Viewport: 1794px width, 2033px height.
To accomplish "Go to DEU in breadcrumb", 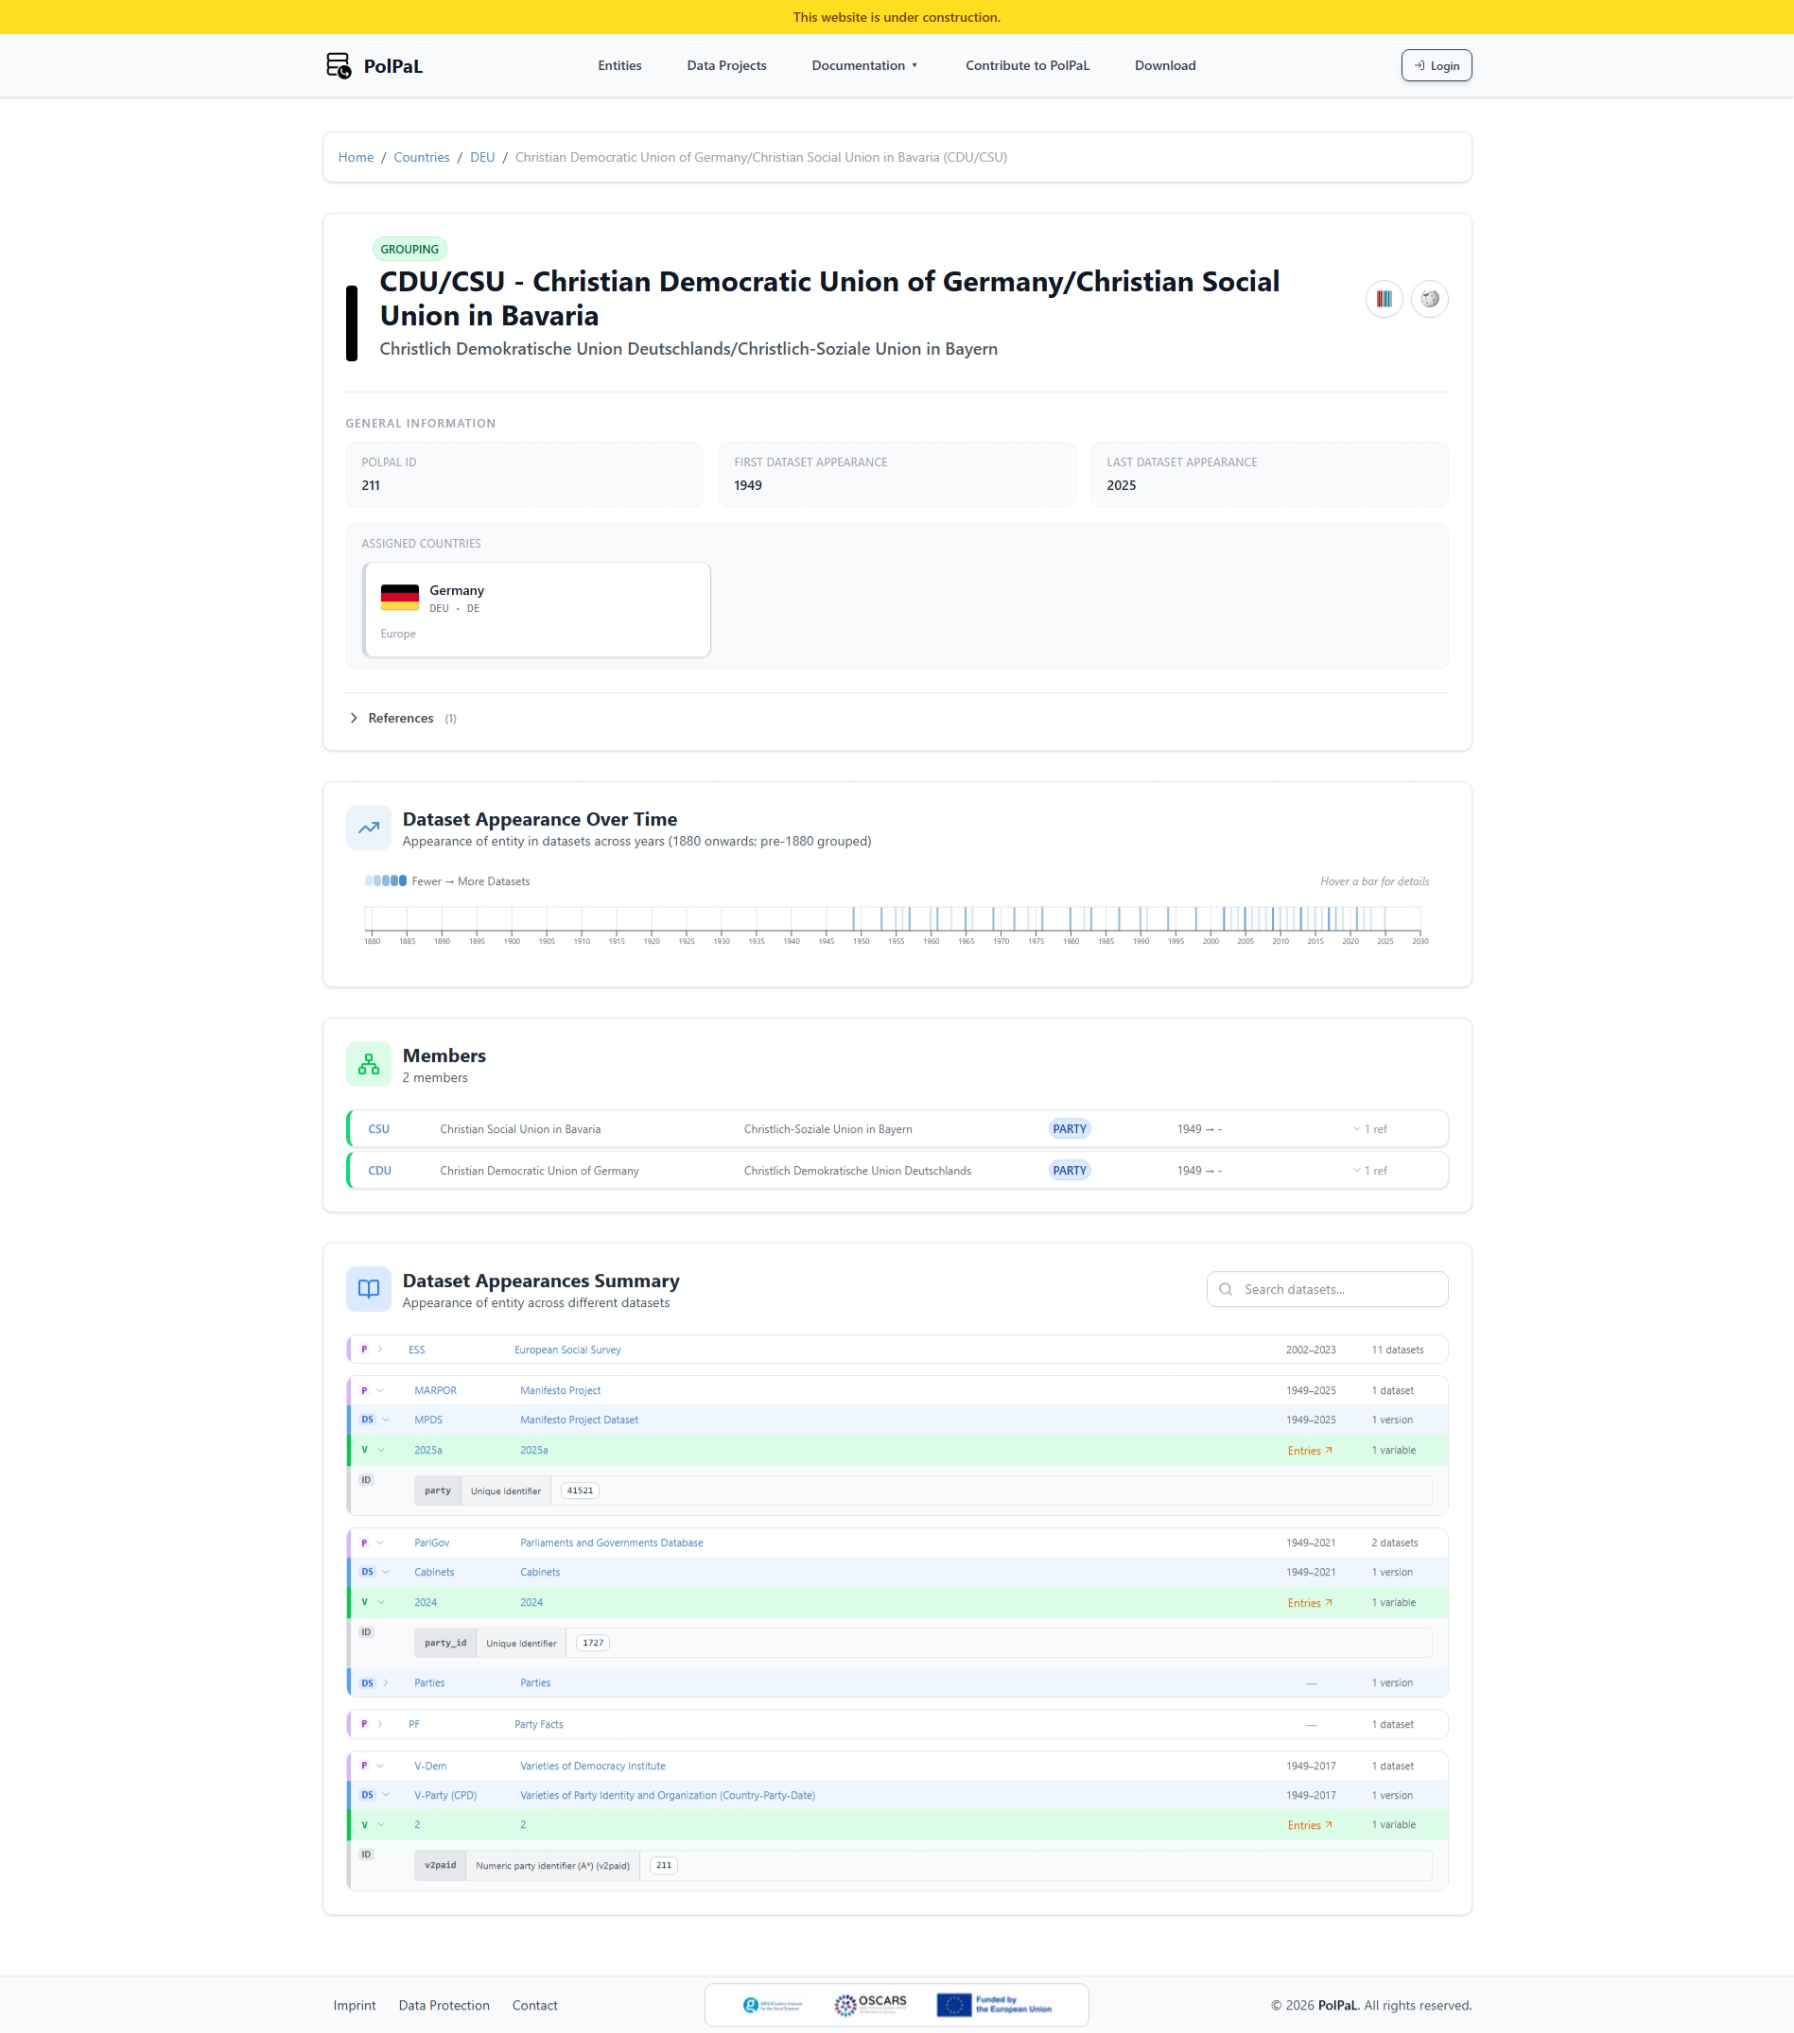I will (482, 158).
